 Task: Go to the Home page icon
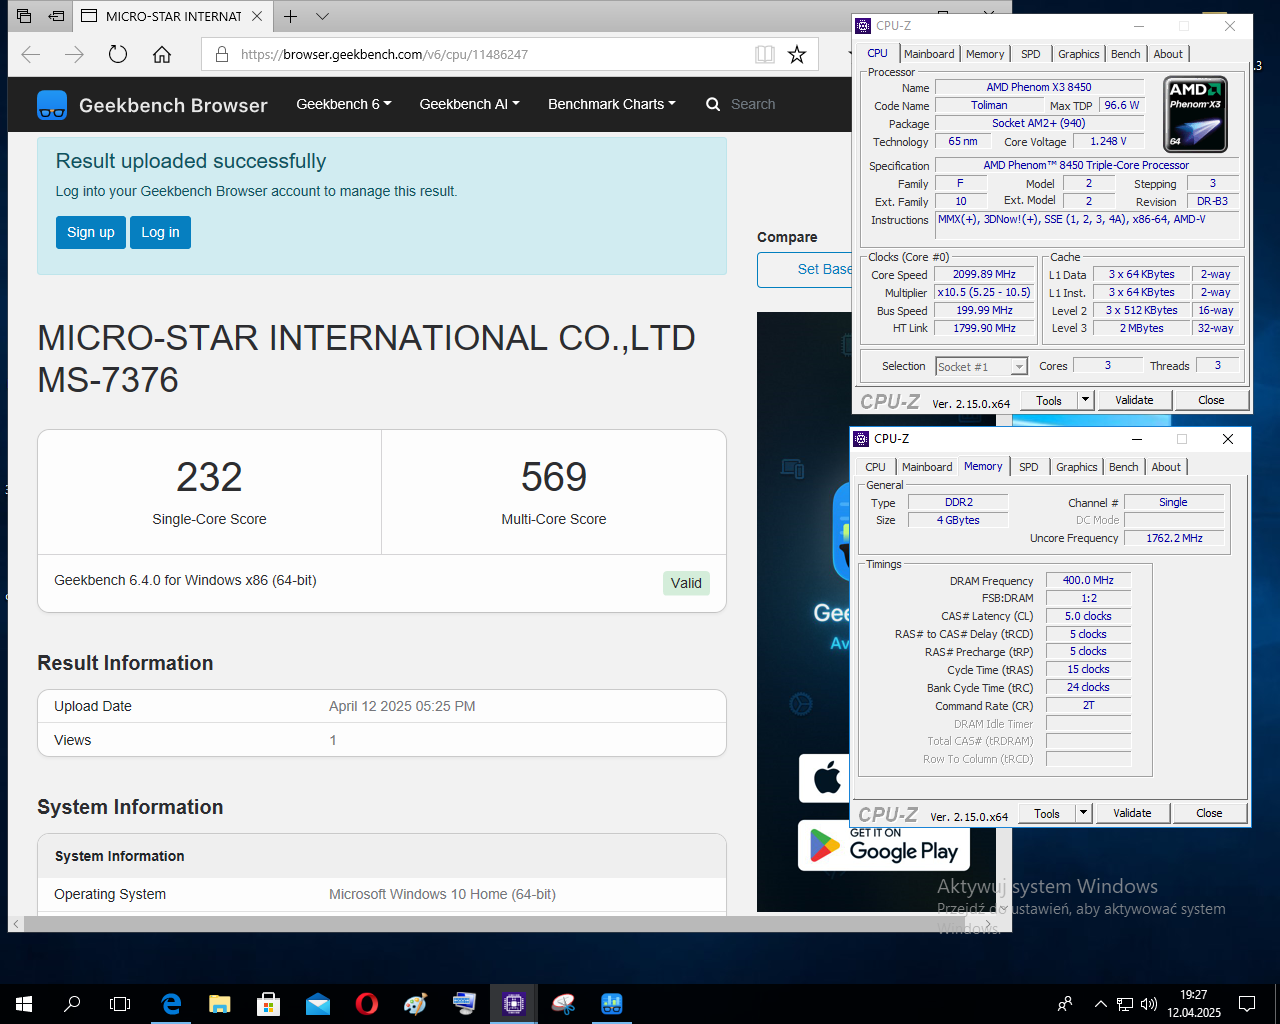(x=162, y=54)
